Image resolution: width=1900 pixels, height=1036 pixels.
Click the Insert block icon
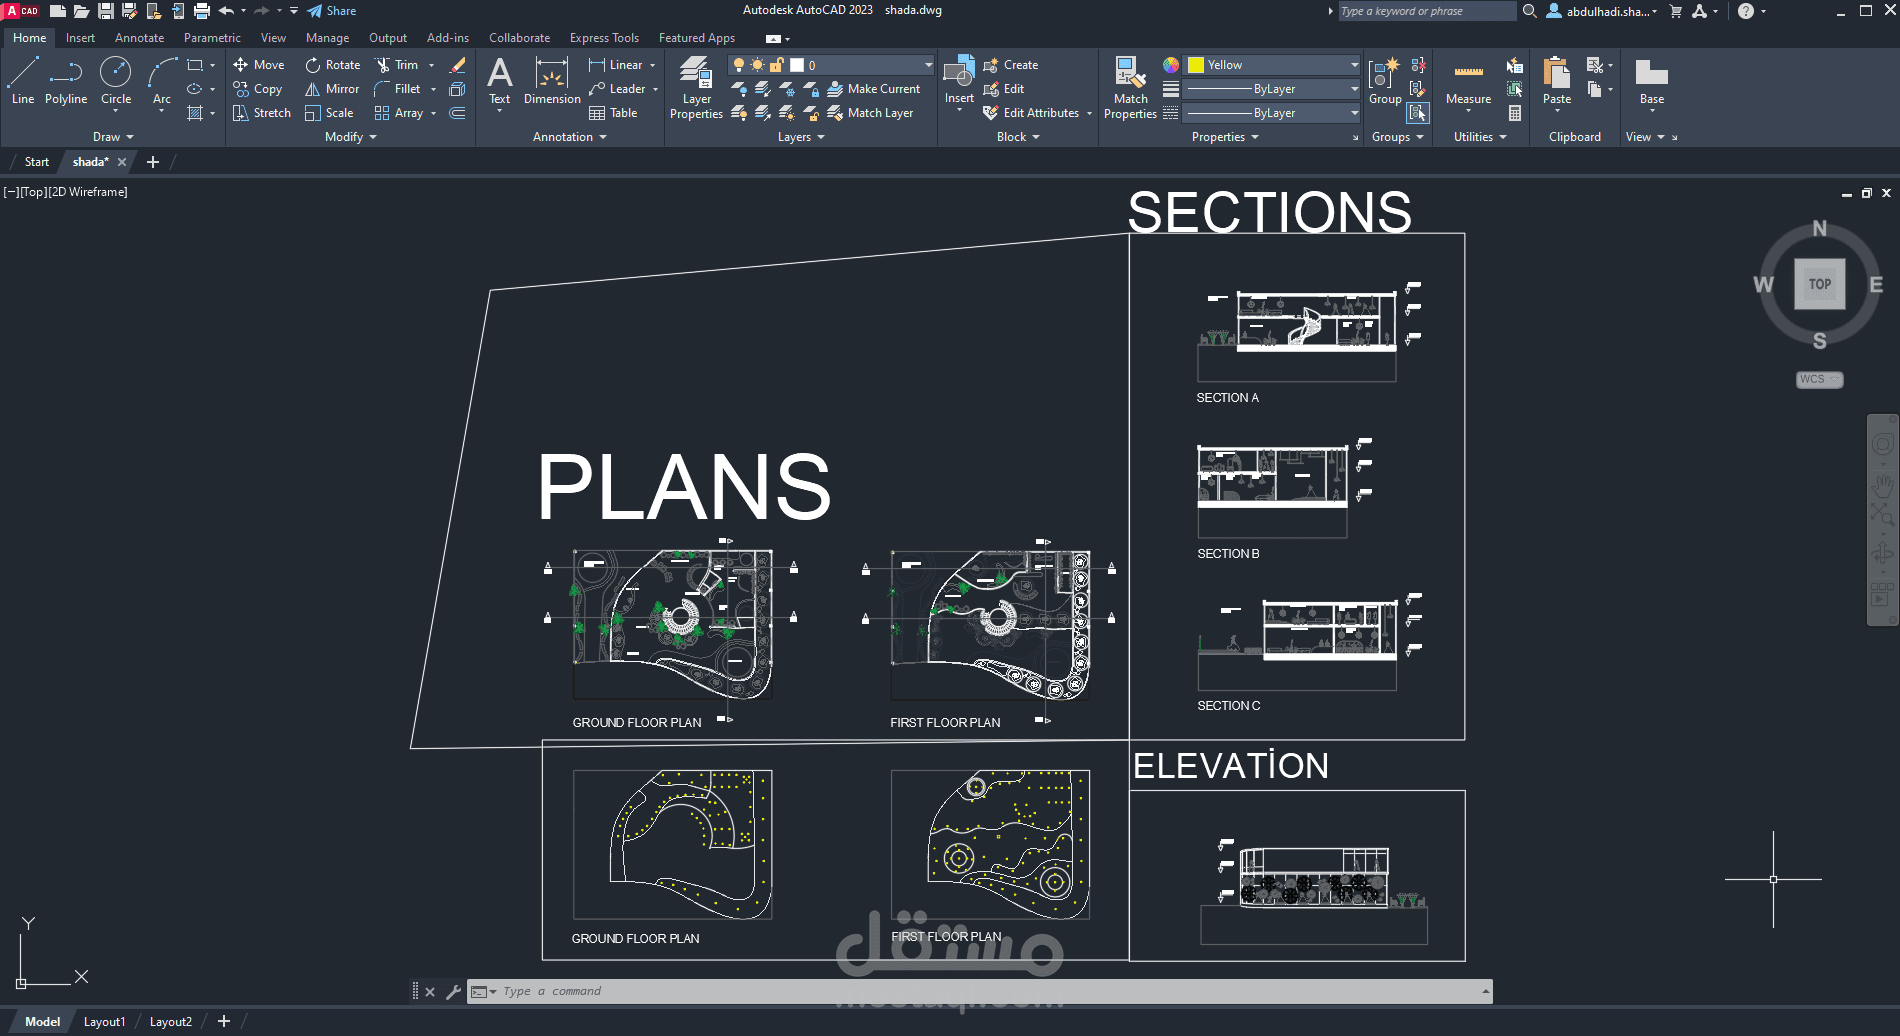click(x=959, y=72)
